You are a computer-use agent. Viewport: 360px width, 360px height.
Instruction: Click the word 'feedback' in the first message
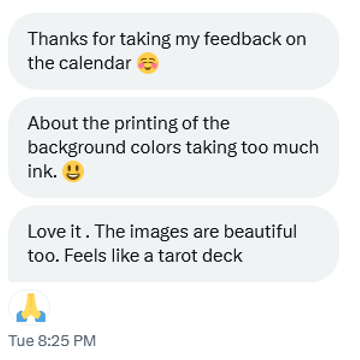pos(243,39)
